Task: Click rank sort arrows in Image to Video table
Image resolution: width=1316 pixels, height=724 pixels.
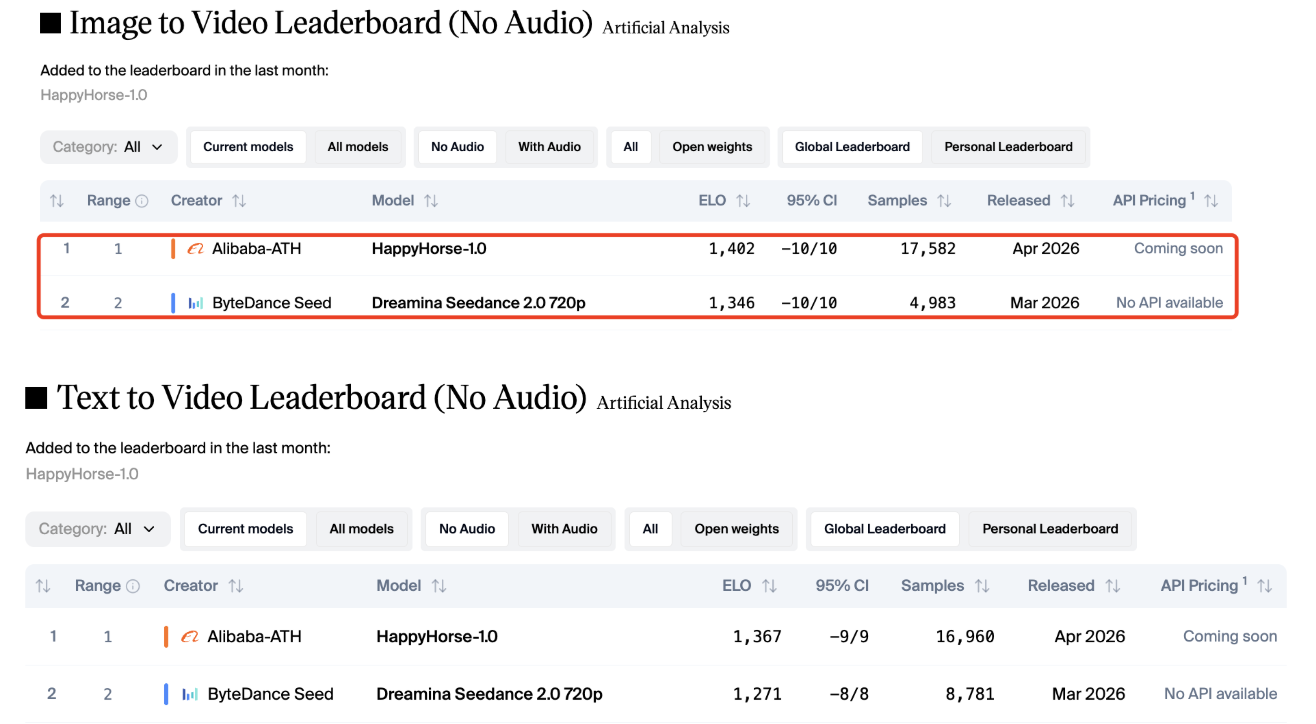Action: (x=57, y=201)
